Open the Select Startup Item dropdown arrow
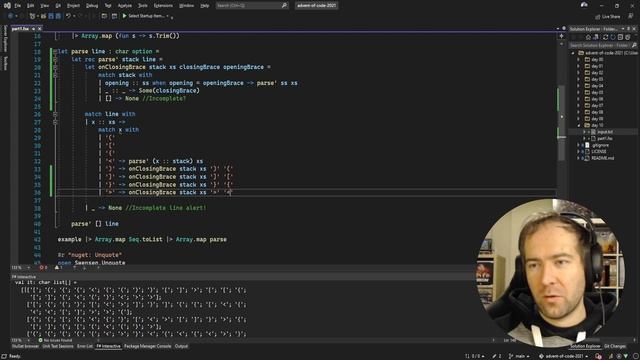 point(167,16)
